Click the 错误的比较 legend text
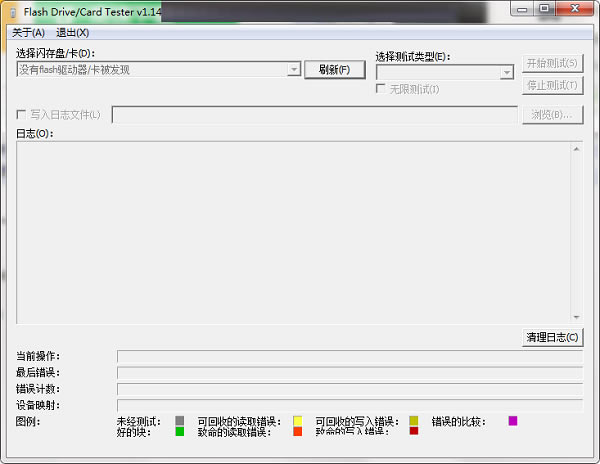600x464 pixels. [x=458, y=422]
